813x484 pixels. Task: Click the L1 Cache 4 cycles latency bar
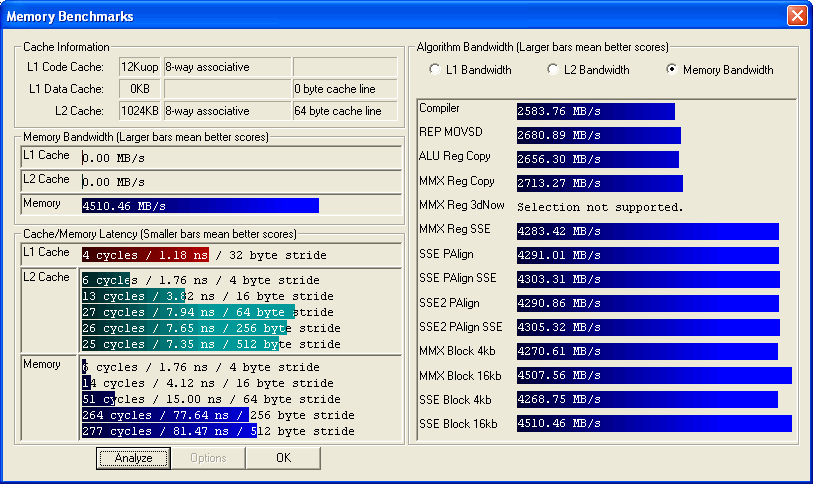(145, 255)
